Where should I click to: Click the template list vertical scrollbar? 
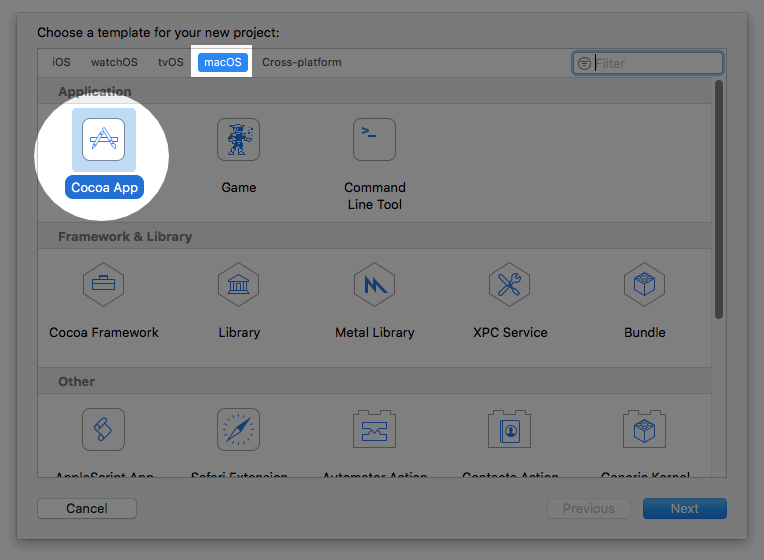[718, 200]
